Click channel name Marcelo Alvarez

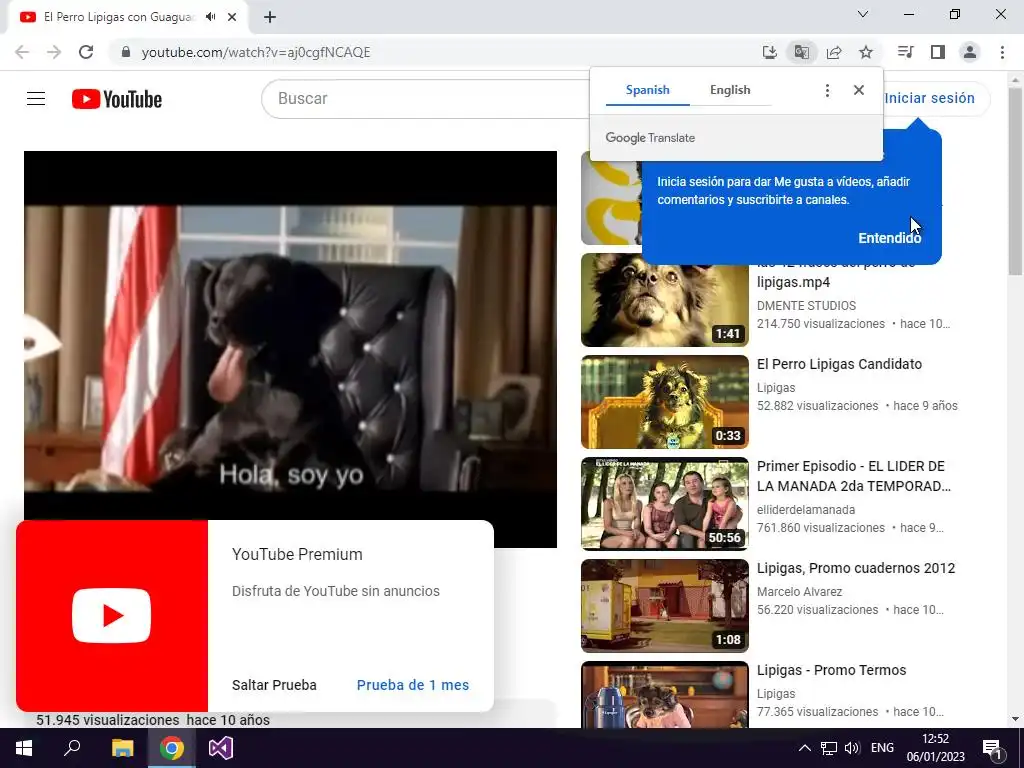click(x=799, y=592)
